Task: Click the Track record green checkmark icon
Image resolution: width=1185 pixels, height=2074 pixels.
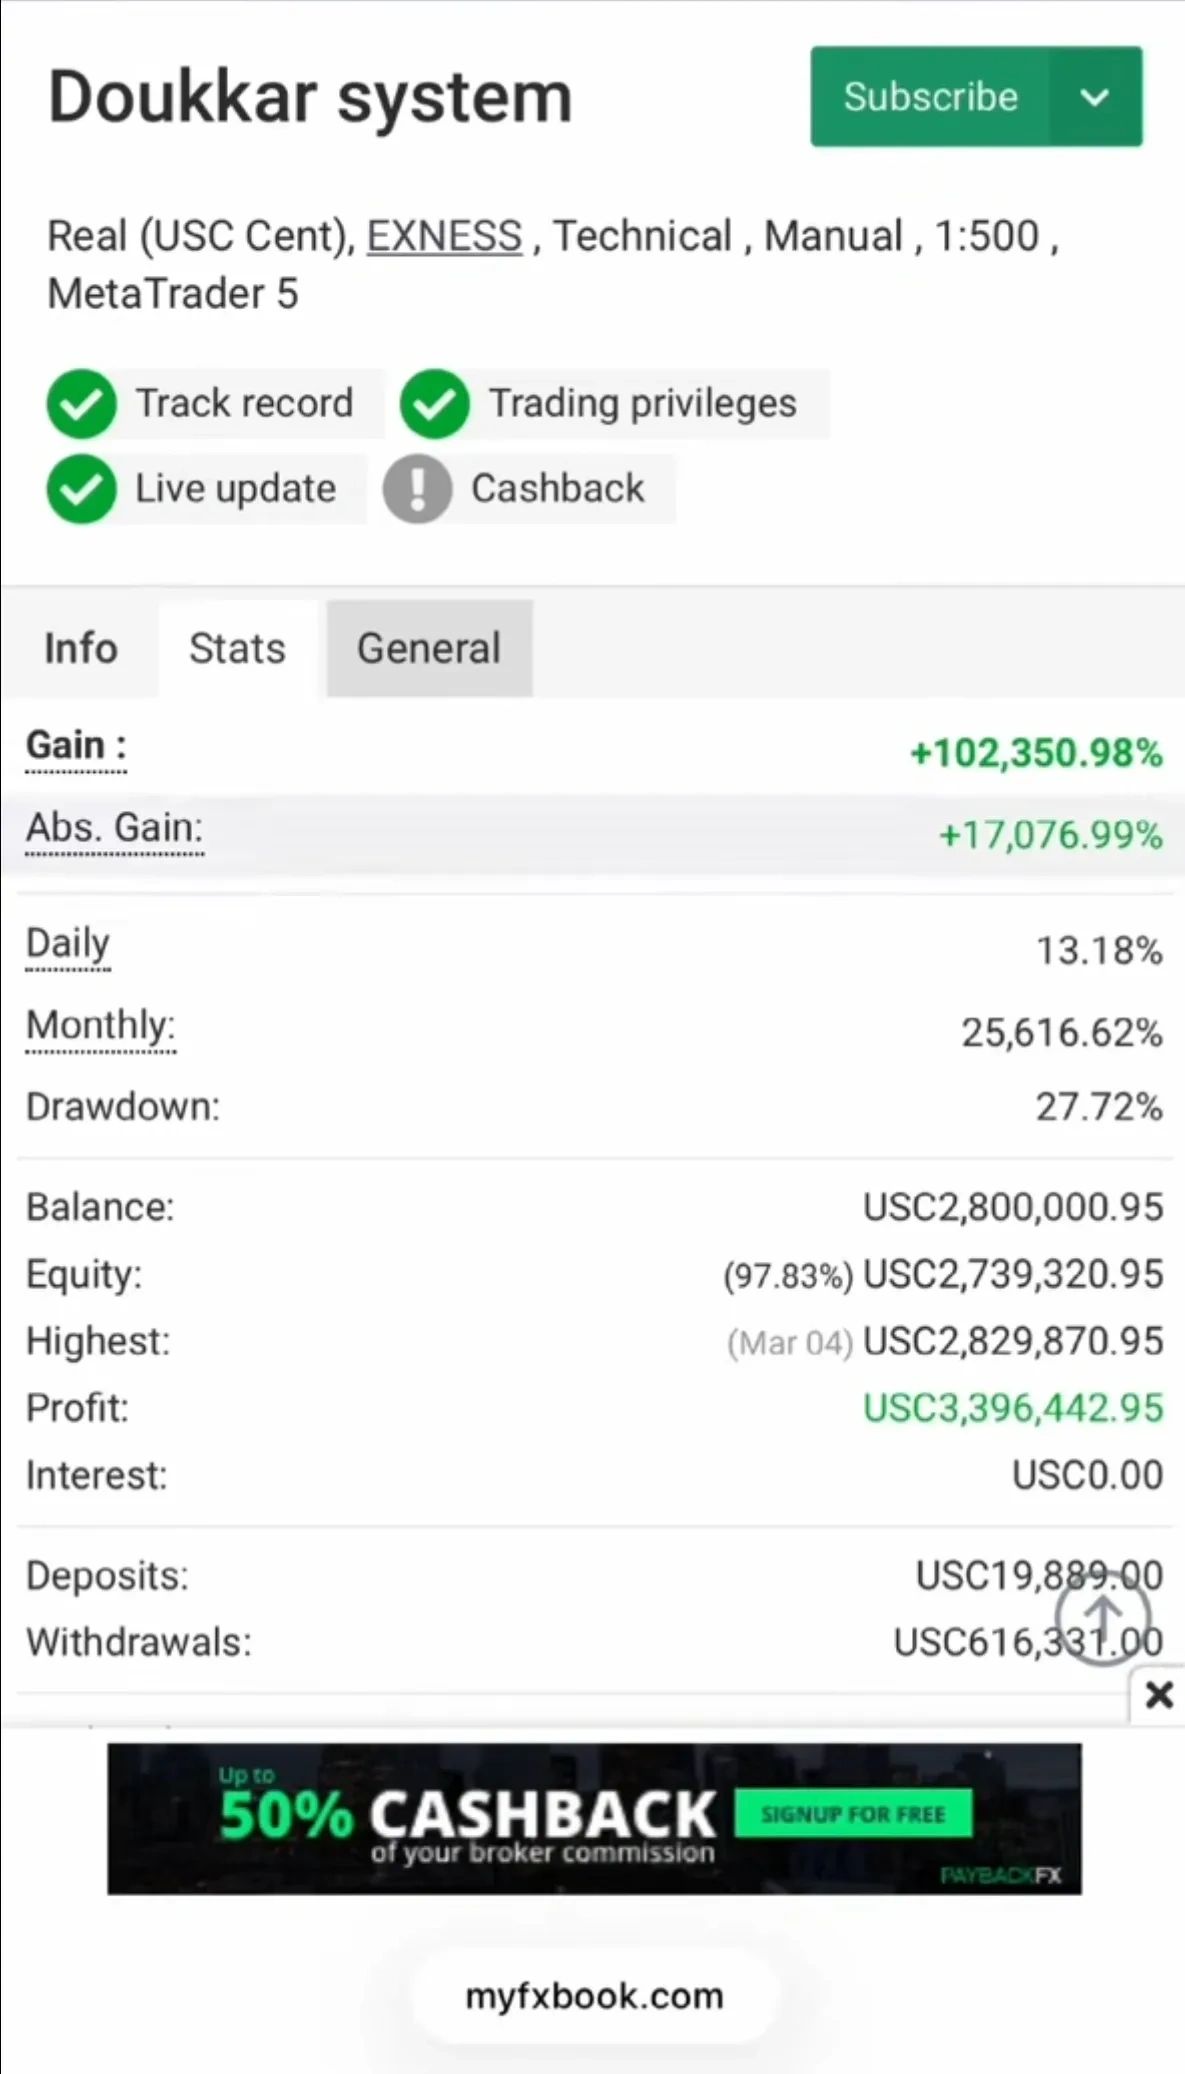Action: tap(81, 404)
